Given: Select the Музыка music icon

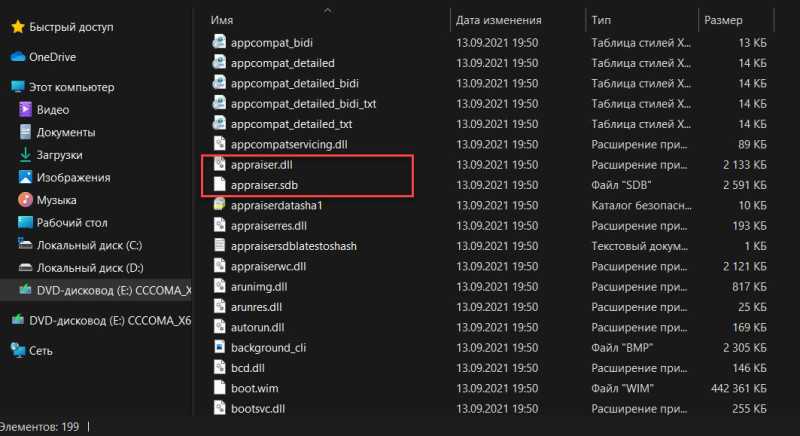Looking at the screenshot, I should pos(25,199).
